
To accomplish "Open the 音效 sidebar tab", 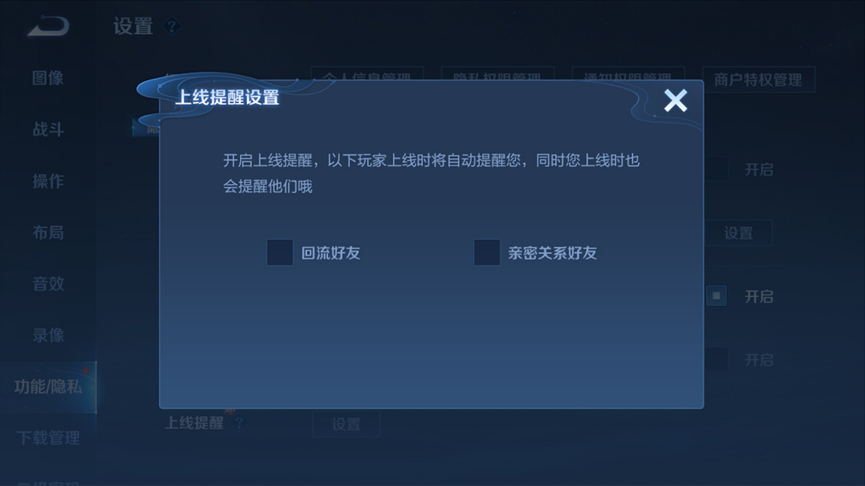I will [x=48, y=284].
